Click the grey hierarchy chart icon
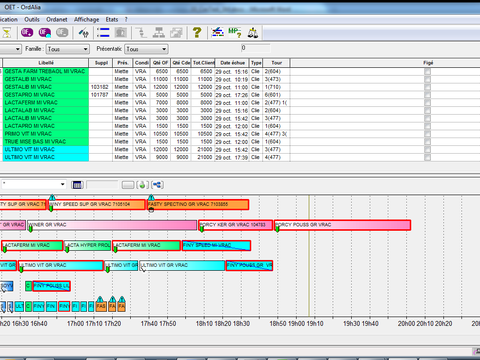 (x=159, y=33)
